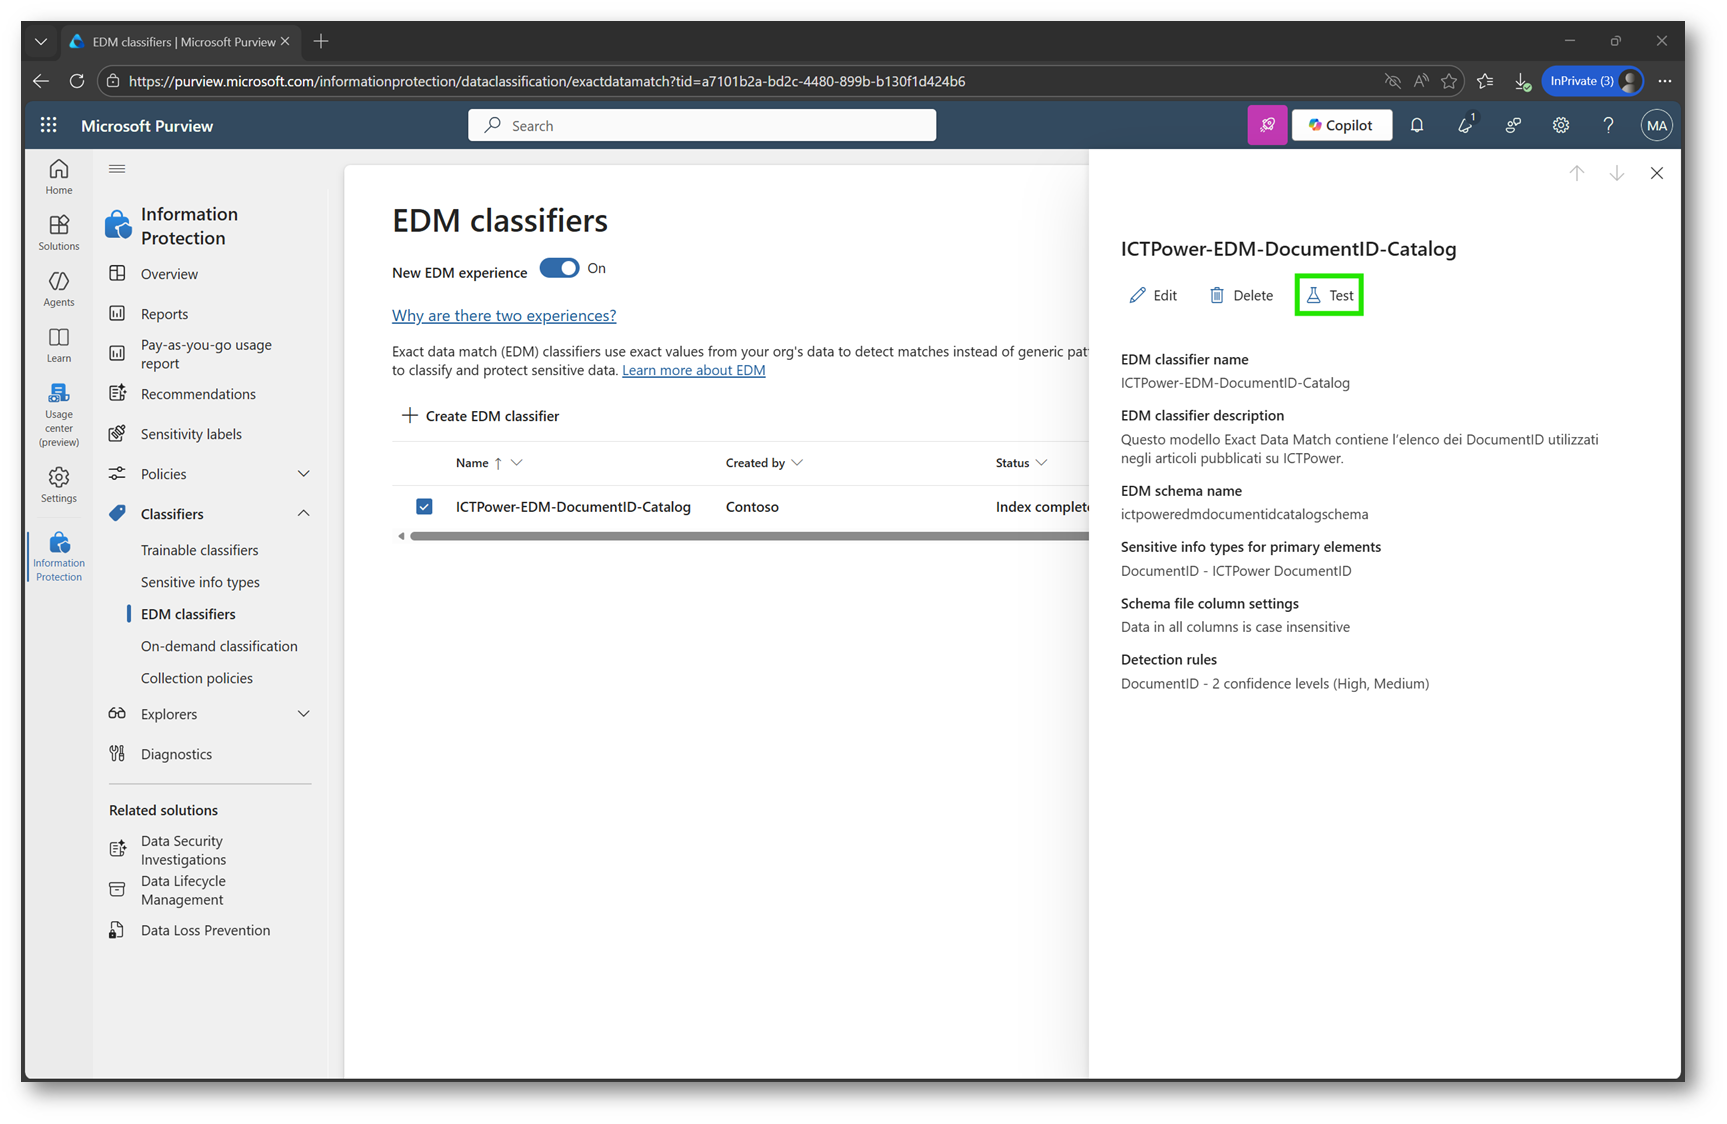The height and width of the screenshot is (1124, 1727).
Task: Collapse navigation with hamburger icon
Action: (x=117, y=169)
